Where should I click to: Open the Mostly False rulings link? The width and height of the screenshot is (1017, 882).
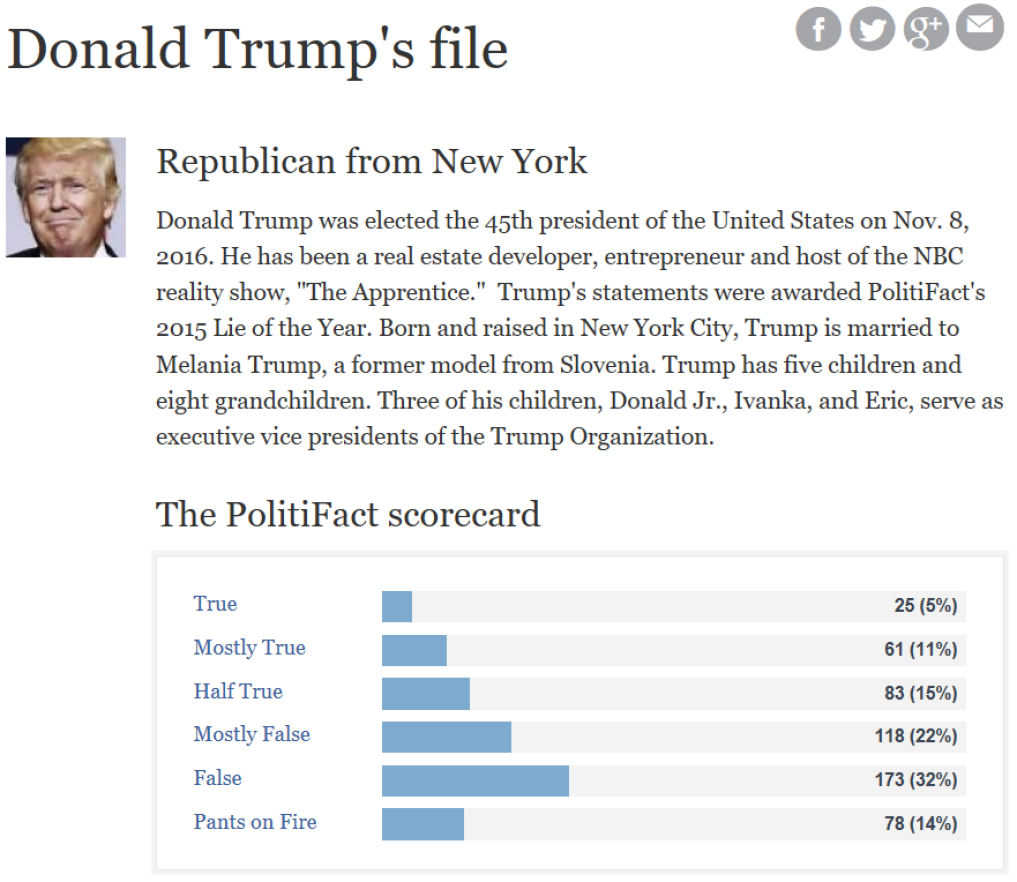pos(252,735)
